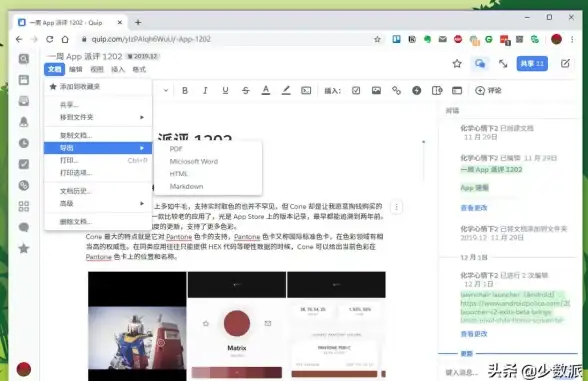588x381 pixels.
Task: Choose 打印... menu entry
Action: point(98,160)
